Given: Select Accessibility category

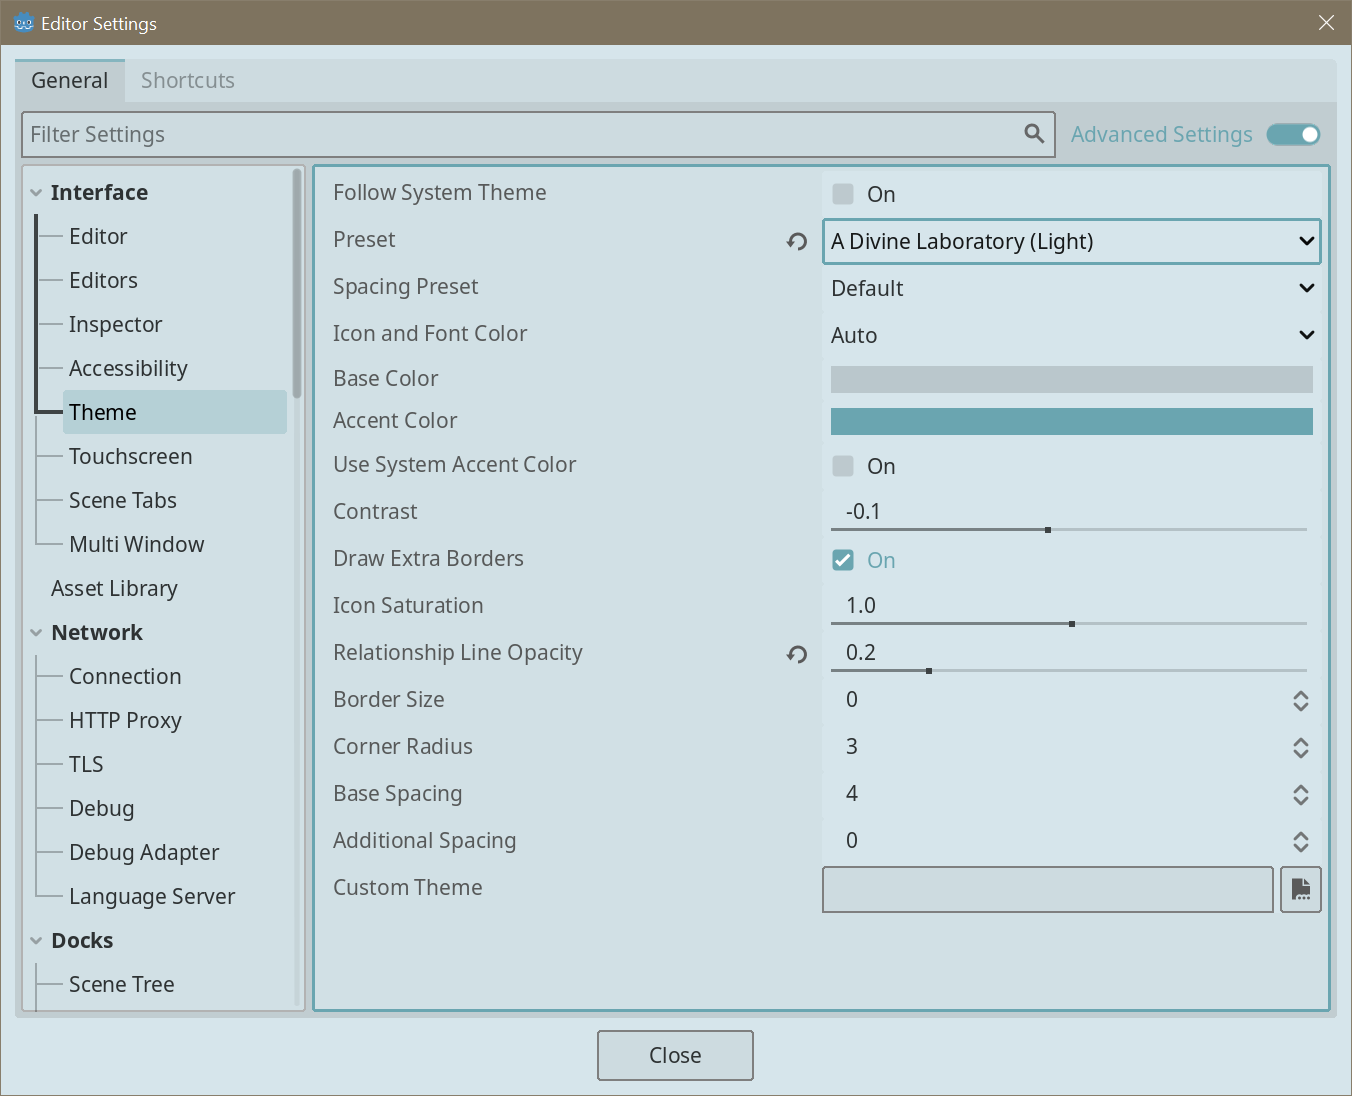Looking at the screenshot, I should (x=128, y=368).
